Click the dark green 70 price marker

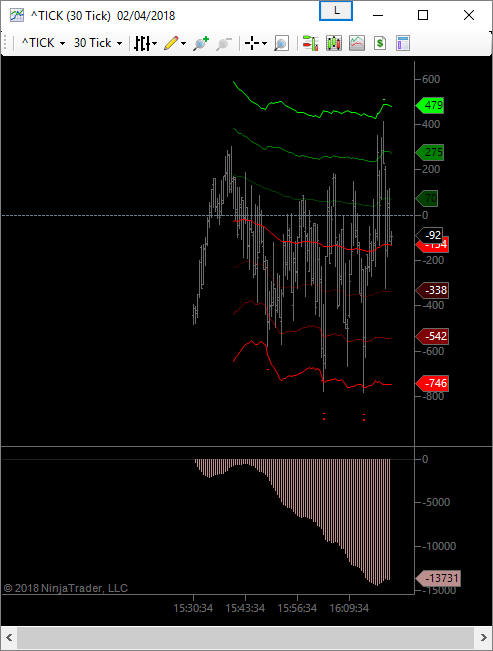427,198
